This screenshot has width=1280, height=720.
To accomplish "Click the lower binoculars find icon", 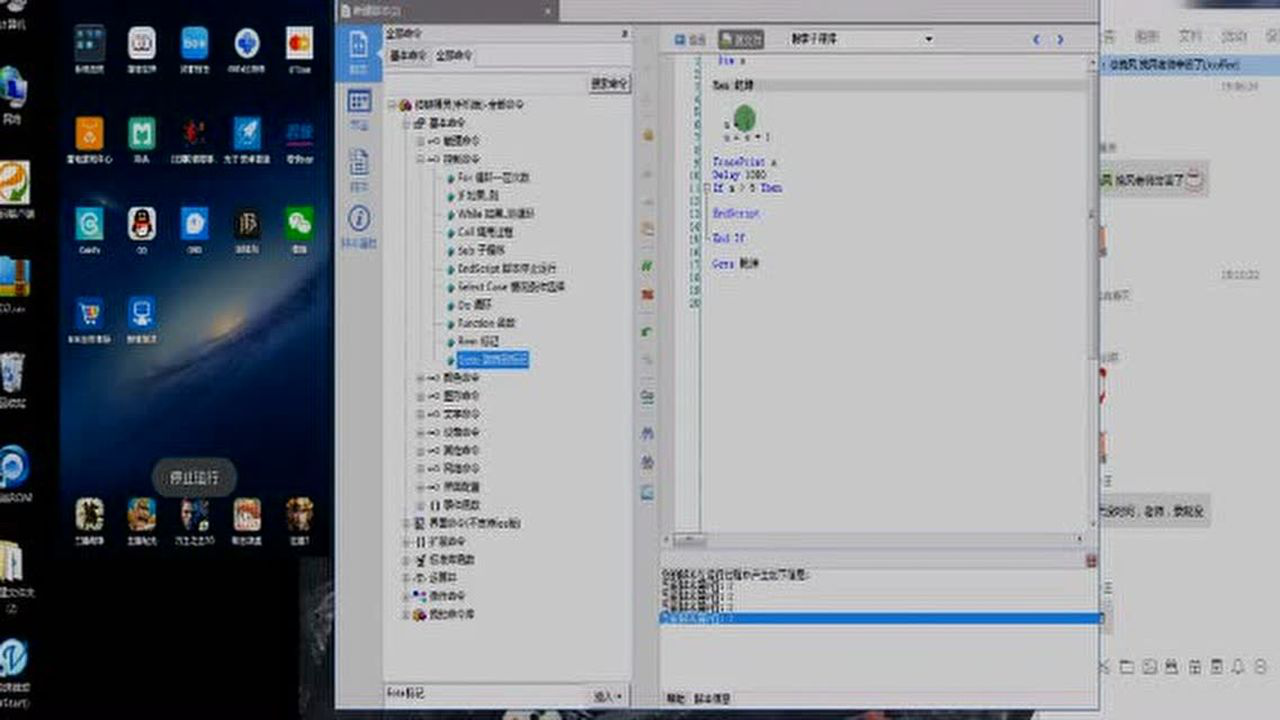I will (647, 462).
